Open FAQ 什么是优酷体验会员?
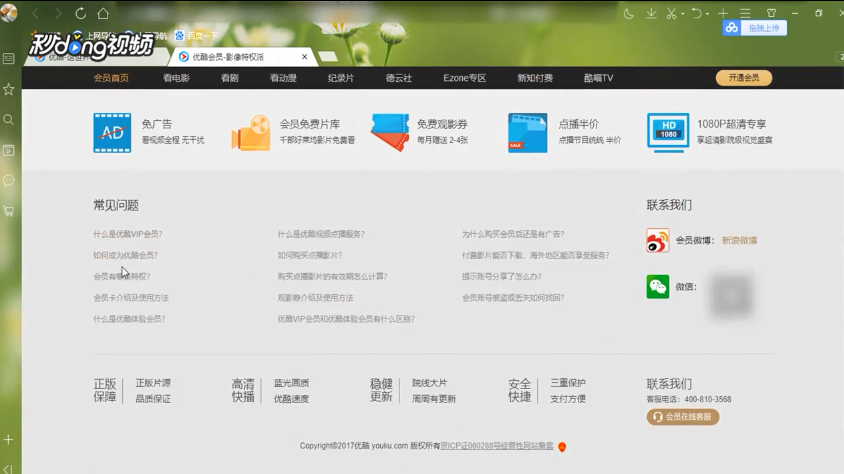 pyautogui.click(x=129, y=319)
